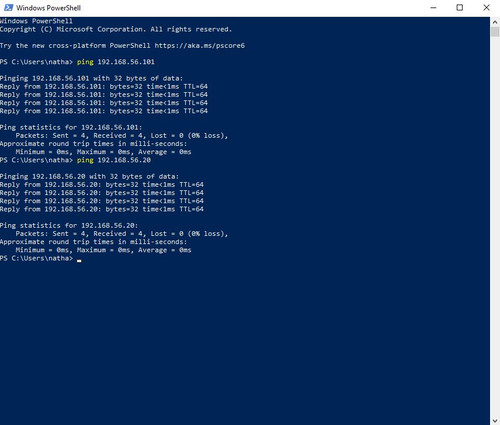The image size is (500, 425).
Task: Click the Copyright Microsoft Corporation line
Action: (116, 29)
